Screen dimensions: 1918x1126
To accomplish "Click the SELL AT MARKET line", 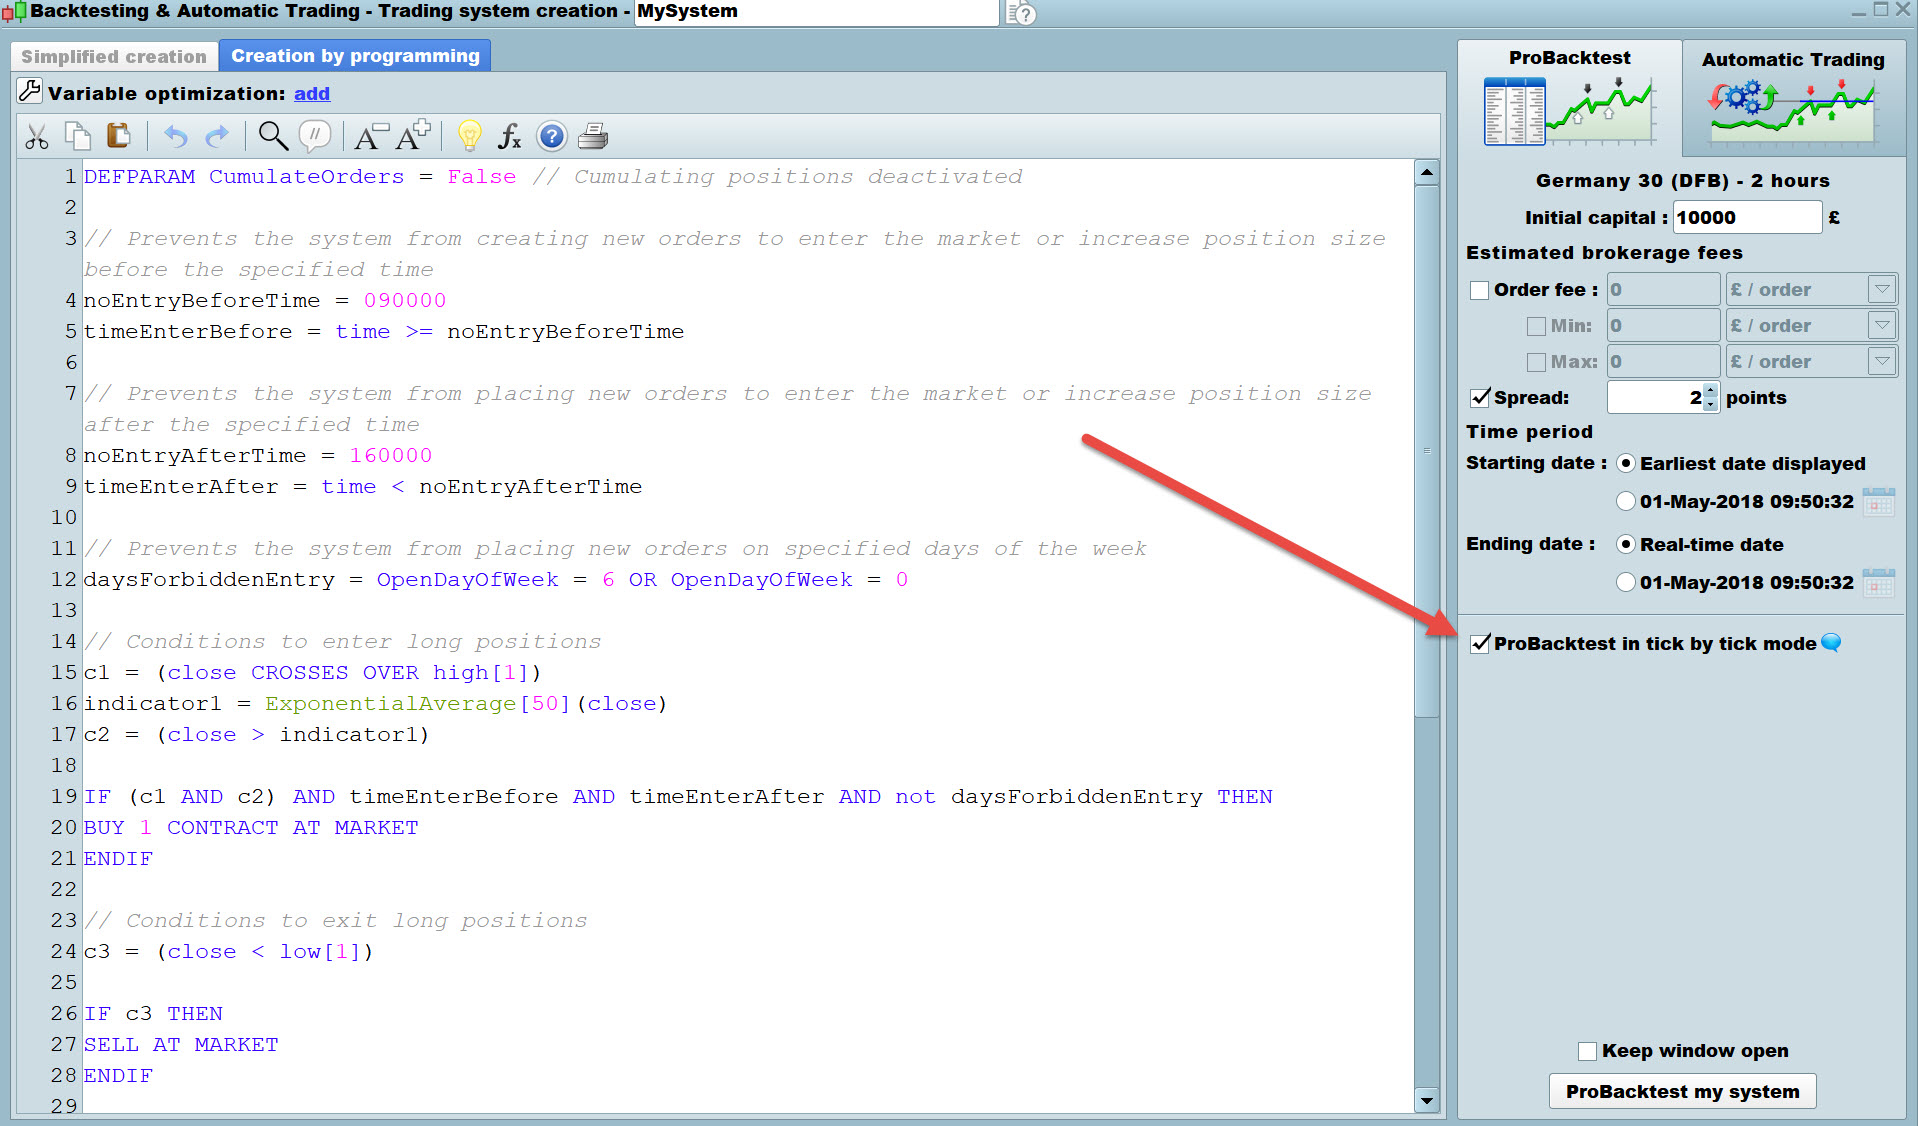I will click(181, 1044).
